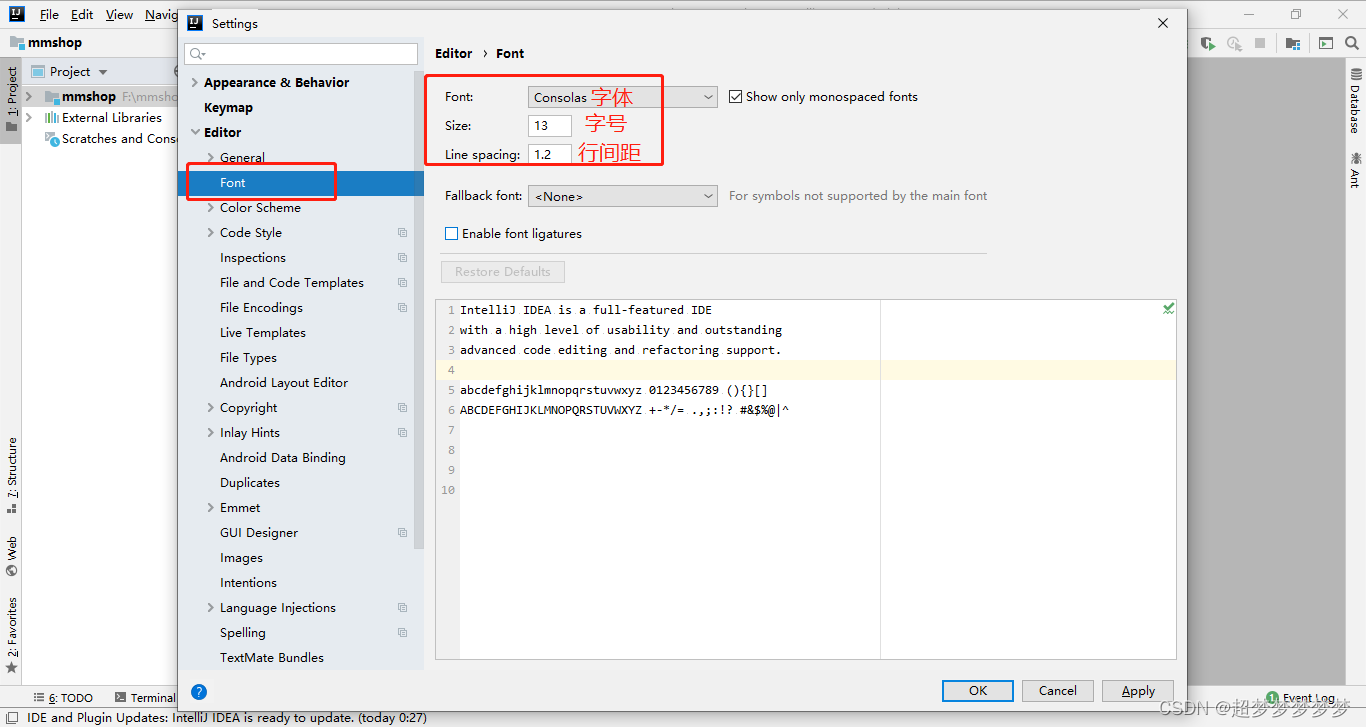The image size is (1366, 727).
Task: Click IDE and Plugin Updates status message
Action: pos(227,718)
